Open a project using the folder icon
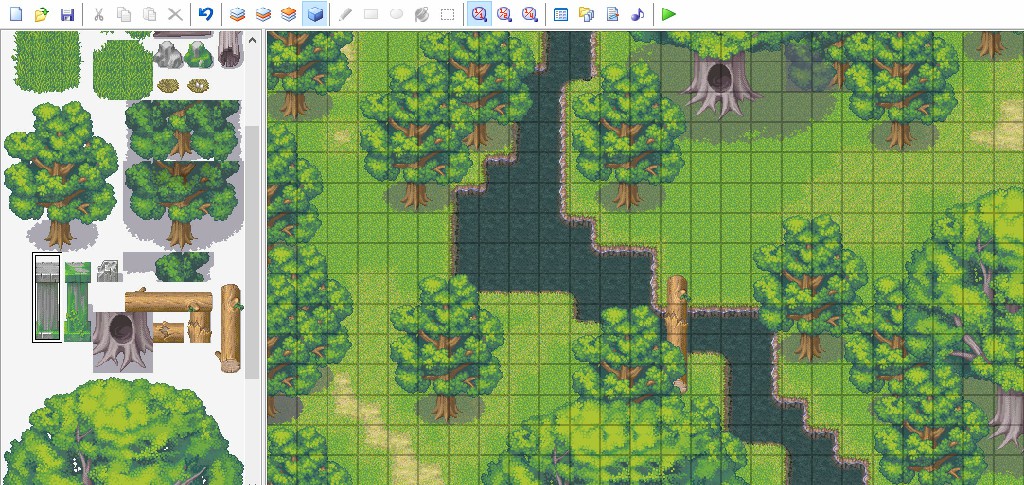1024x485 pixels. point(41,14)
